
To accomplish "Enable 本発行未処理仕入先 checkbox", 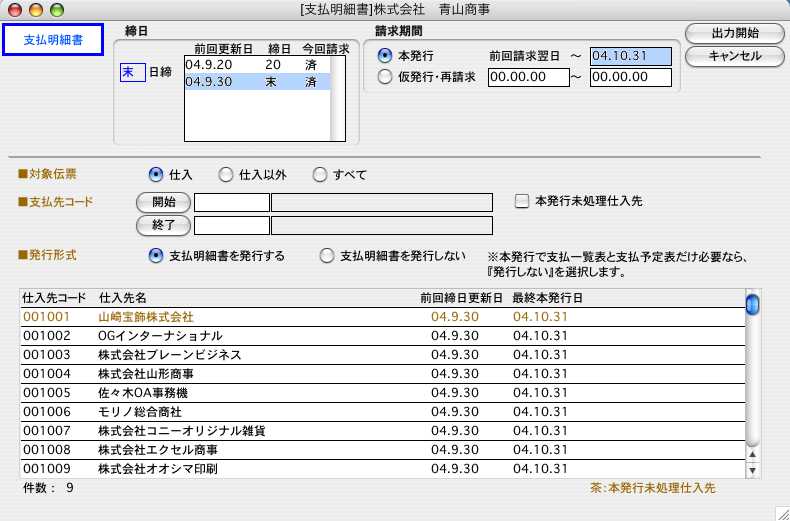I will point(522,201).
